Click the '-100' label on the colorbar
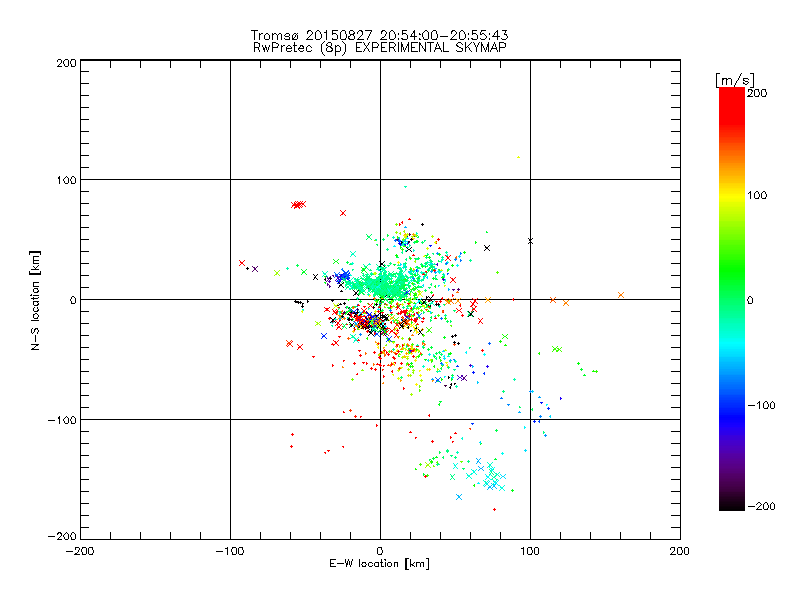800x600 pixels. click(x=761, y=406)
